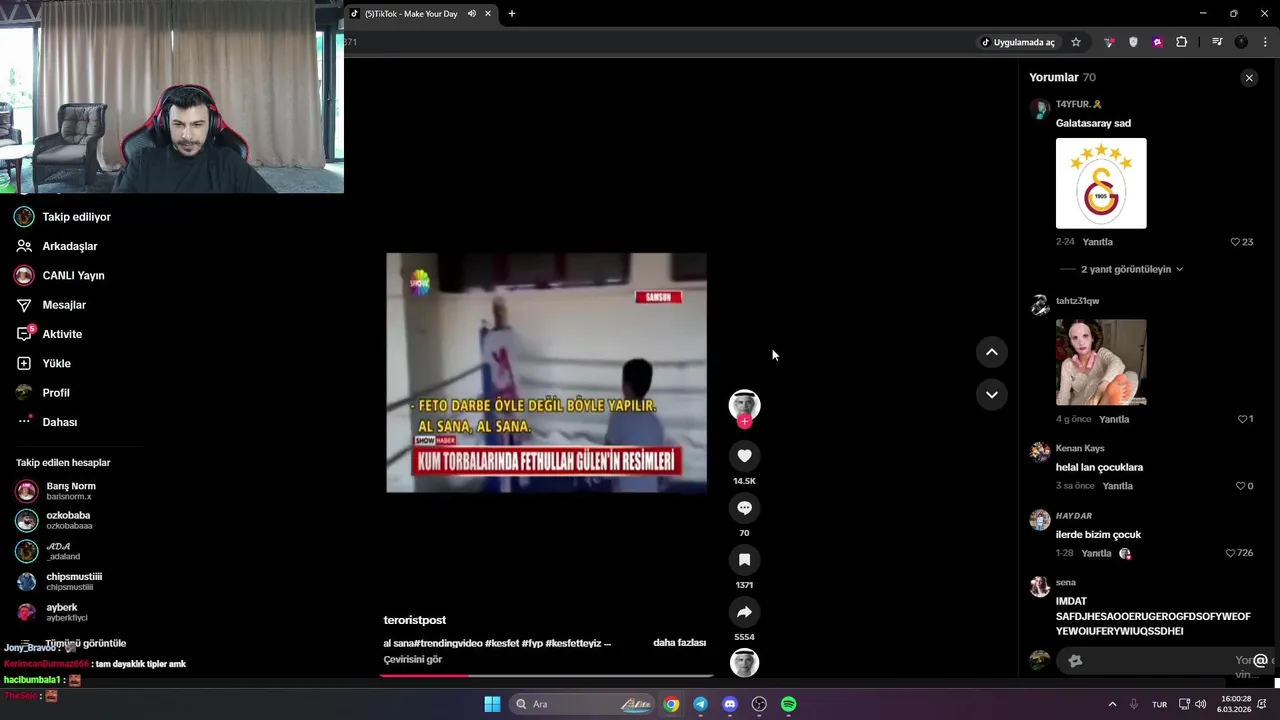Reply to T4YFUR's Galatasaray sad comment

[x=1097, y=242]
